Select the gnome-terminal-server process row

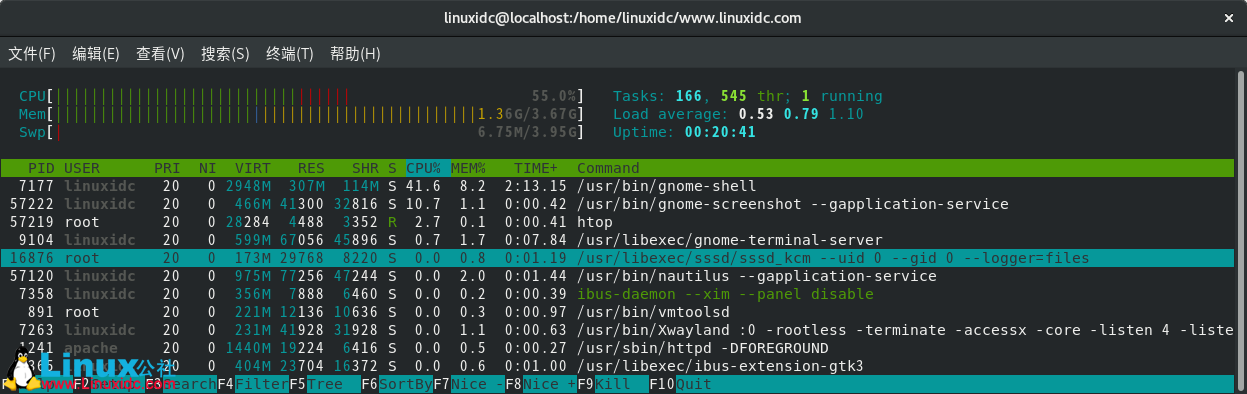(618, 240)
